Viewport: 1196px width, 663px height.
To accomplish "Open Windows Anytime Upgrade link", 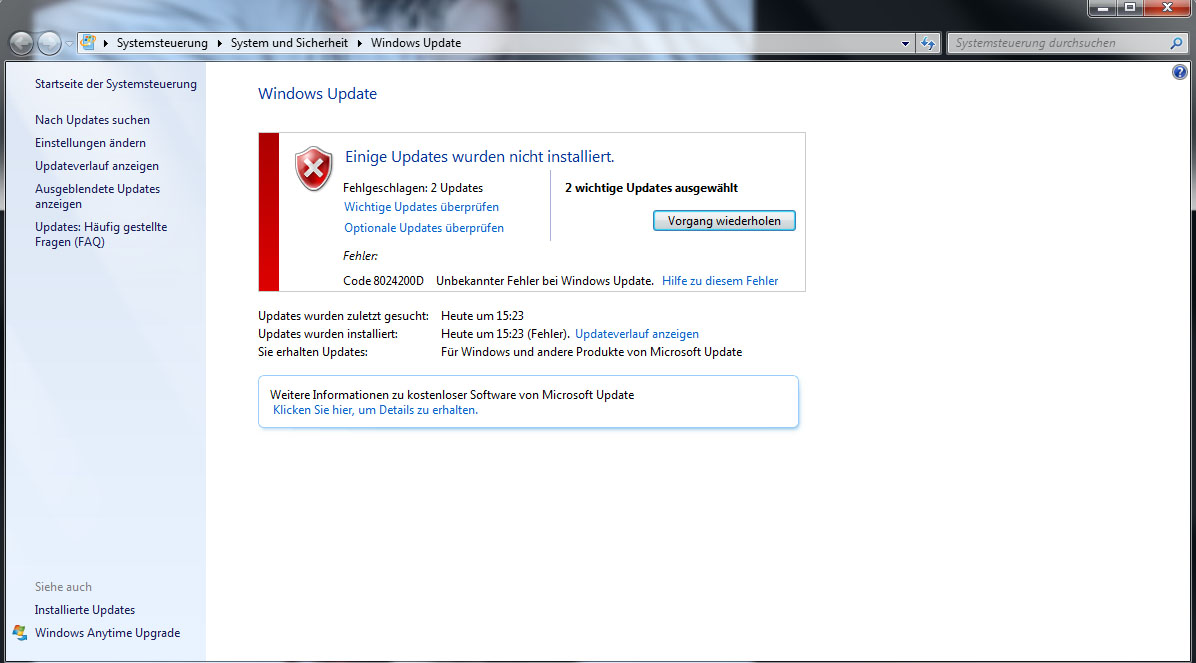I will [108, 632].
